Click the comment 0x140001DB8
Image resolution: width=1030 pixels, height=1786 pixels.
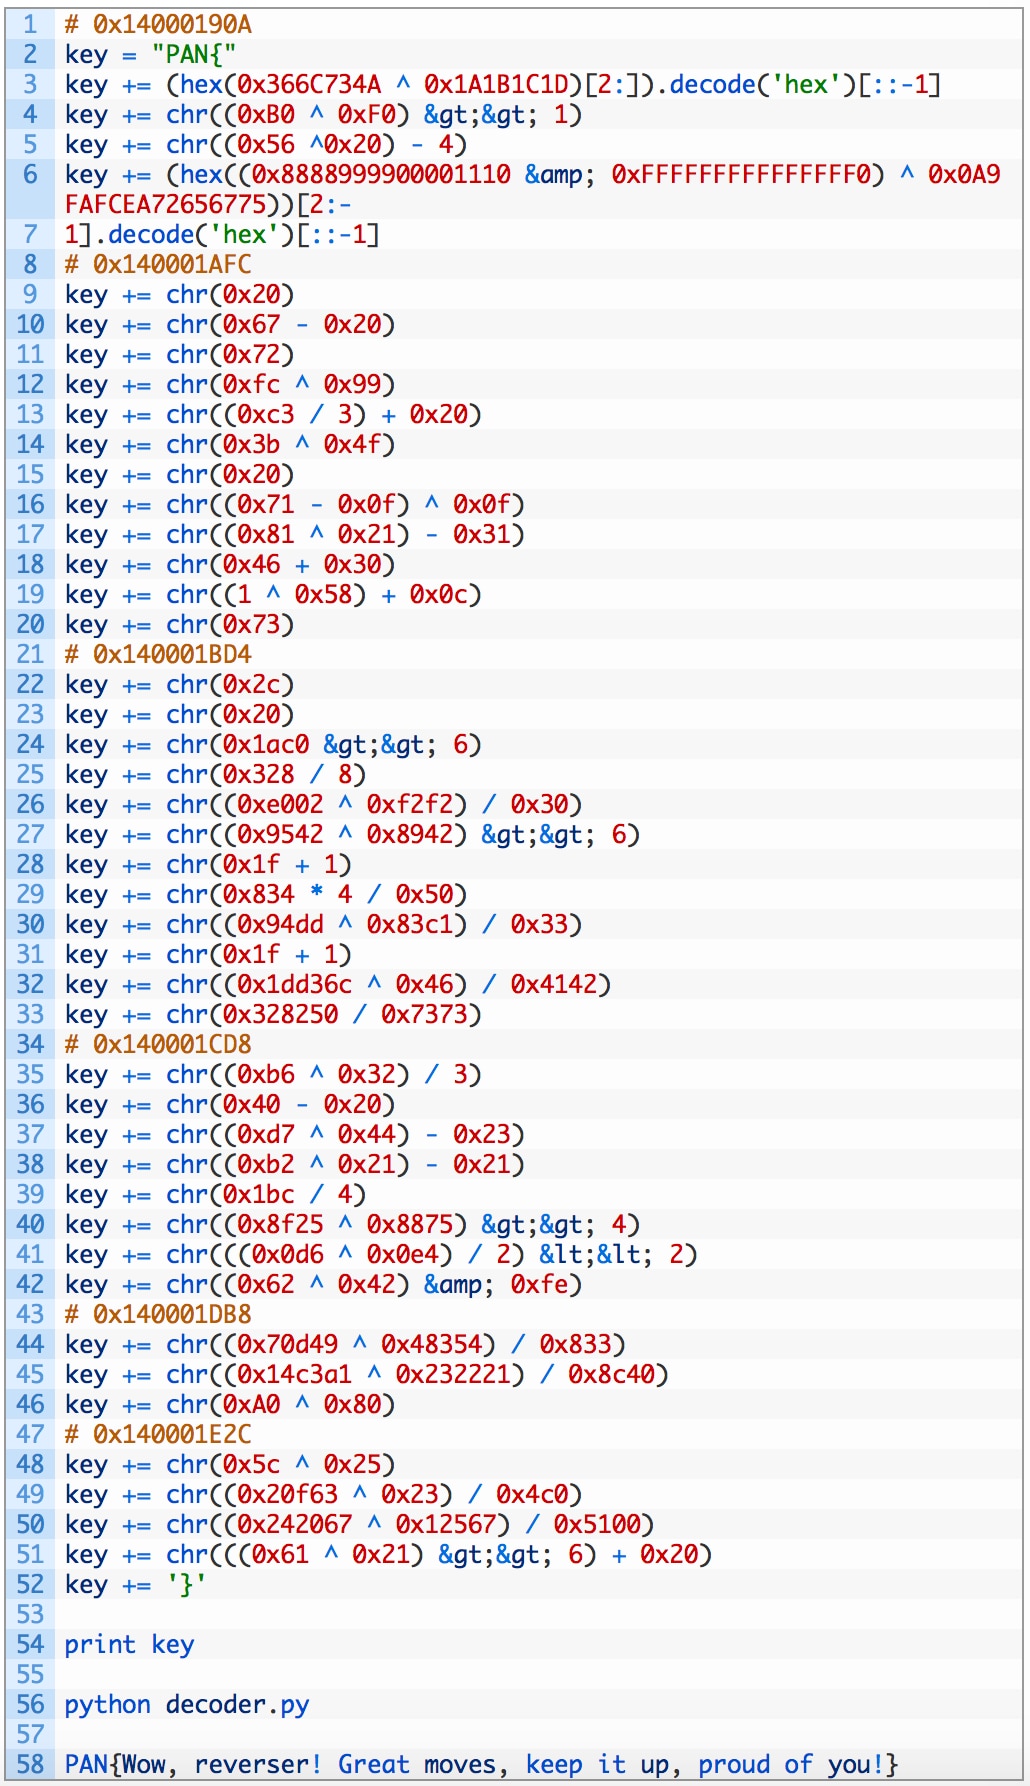tap(158, 1314)
